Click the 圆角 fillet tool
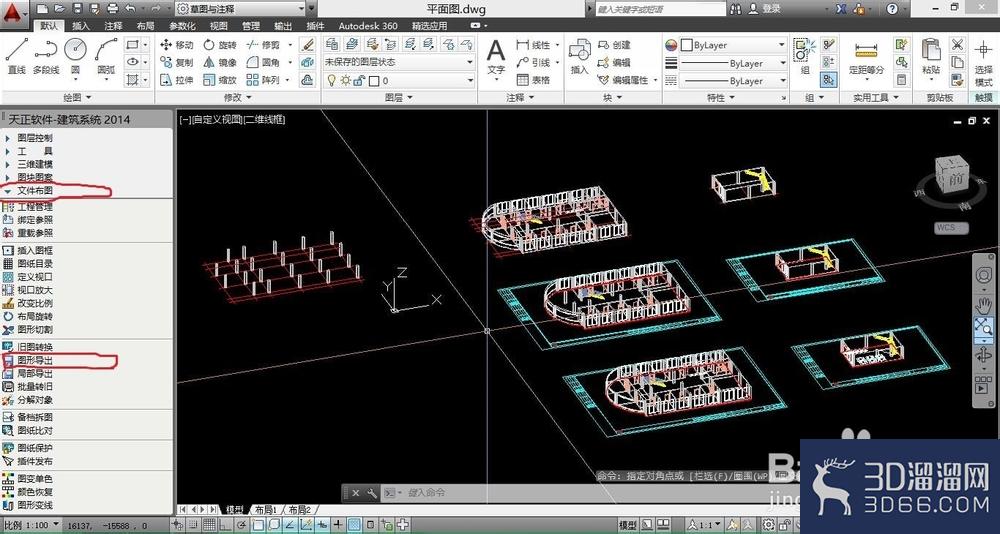Viewport: 1000px width, 534px height. point(263,63)
